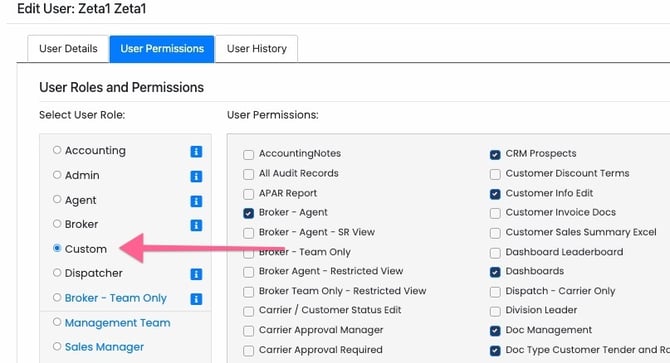Open info icon for Accounting role
Image resolution: width=670 pixels, height=363 pixels.
(x=196, y=152)
